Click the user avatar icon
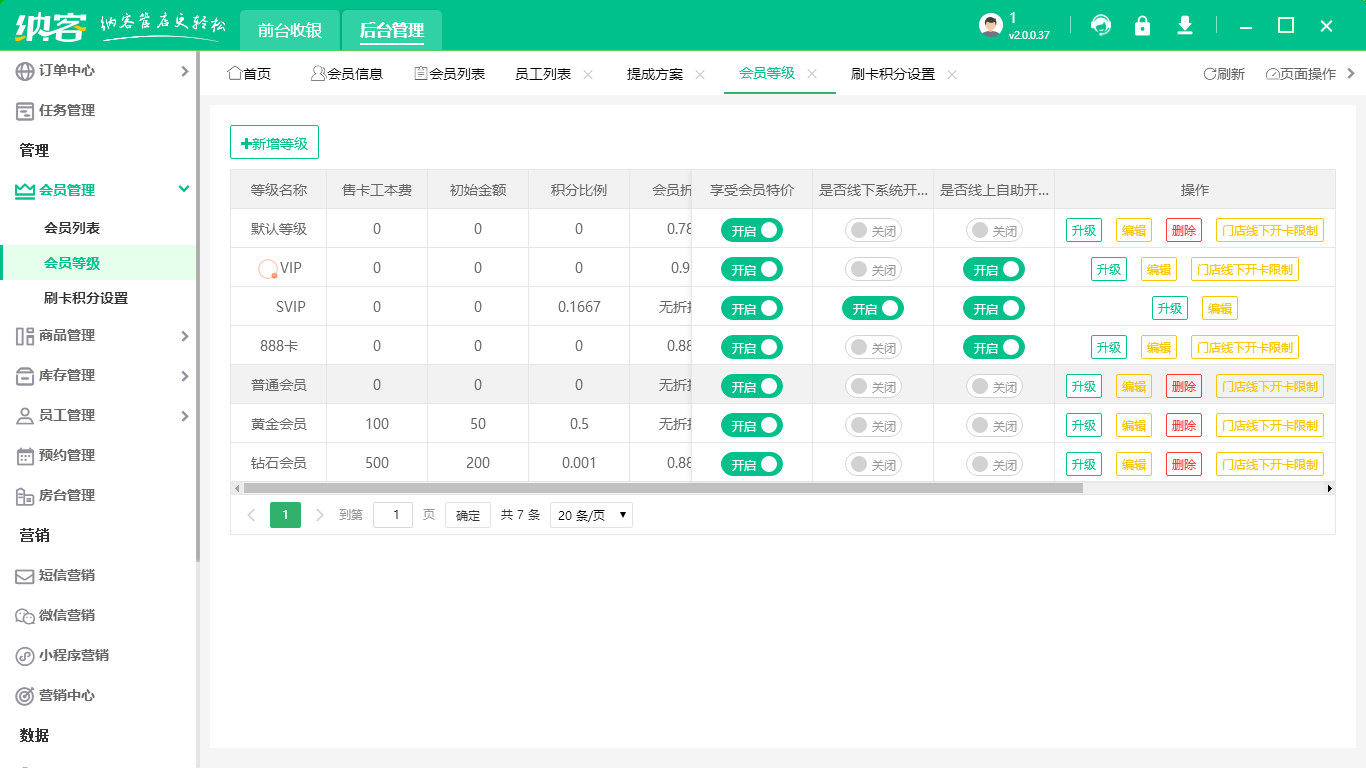The width and height of the screenshot is (1366, 768). [x=990, y=26]
